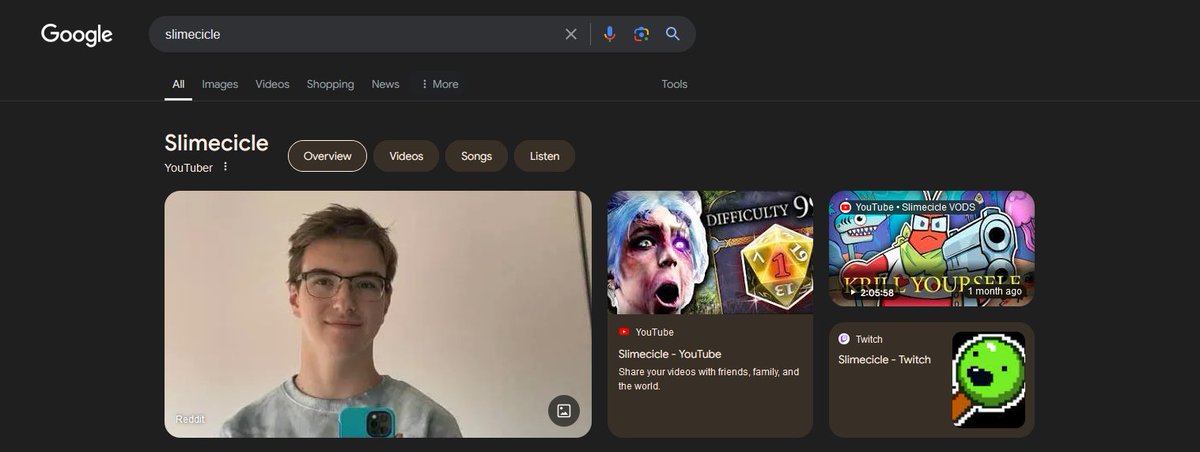Image resolution: width=1200 pixels, height=452 pixels.
Task: Select the Overview chip
Action: tap(327, 156)
